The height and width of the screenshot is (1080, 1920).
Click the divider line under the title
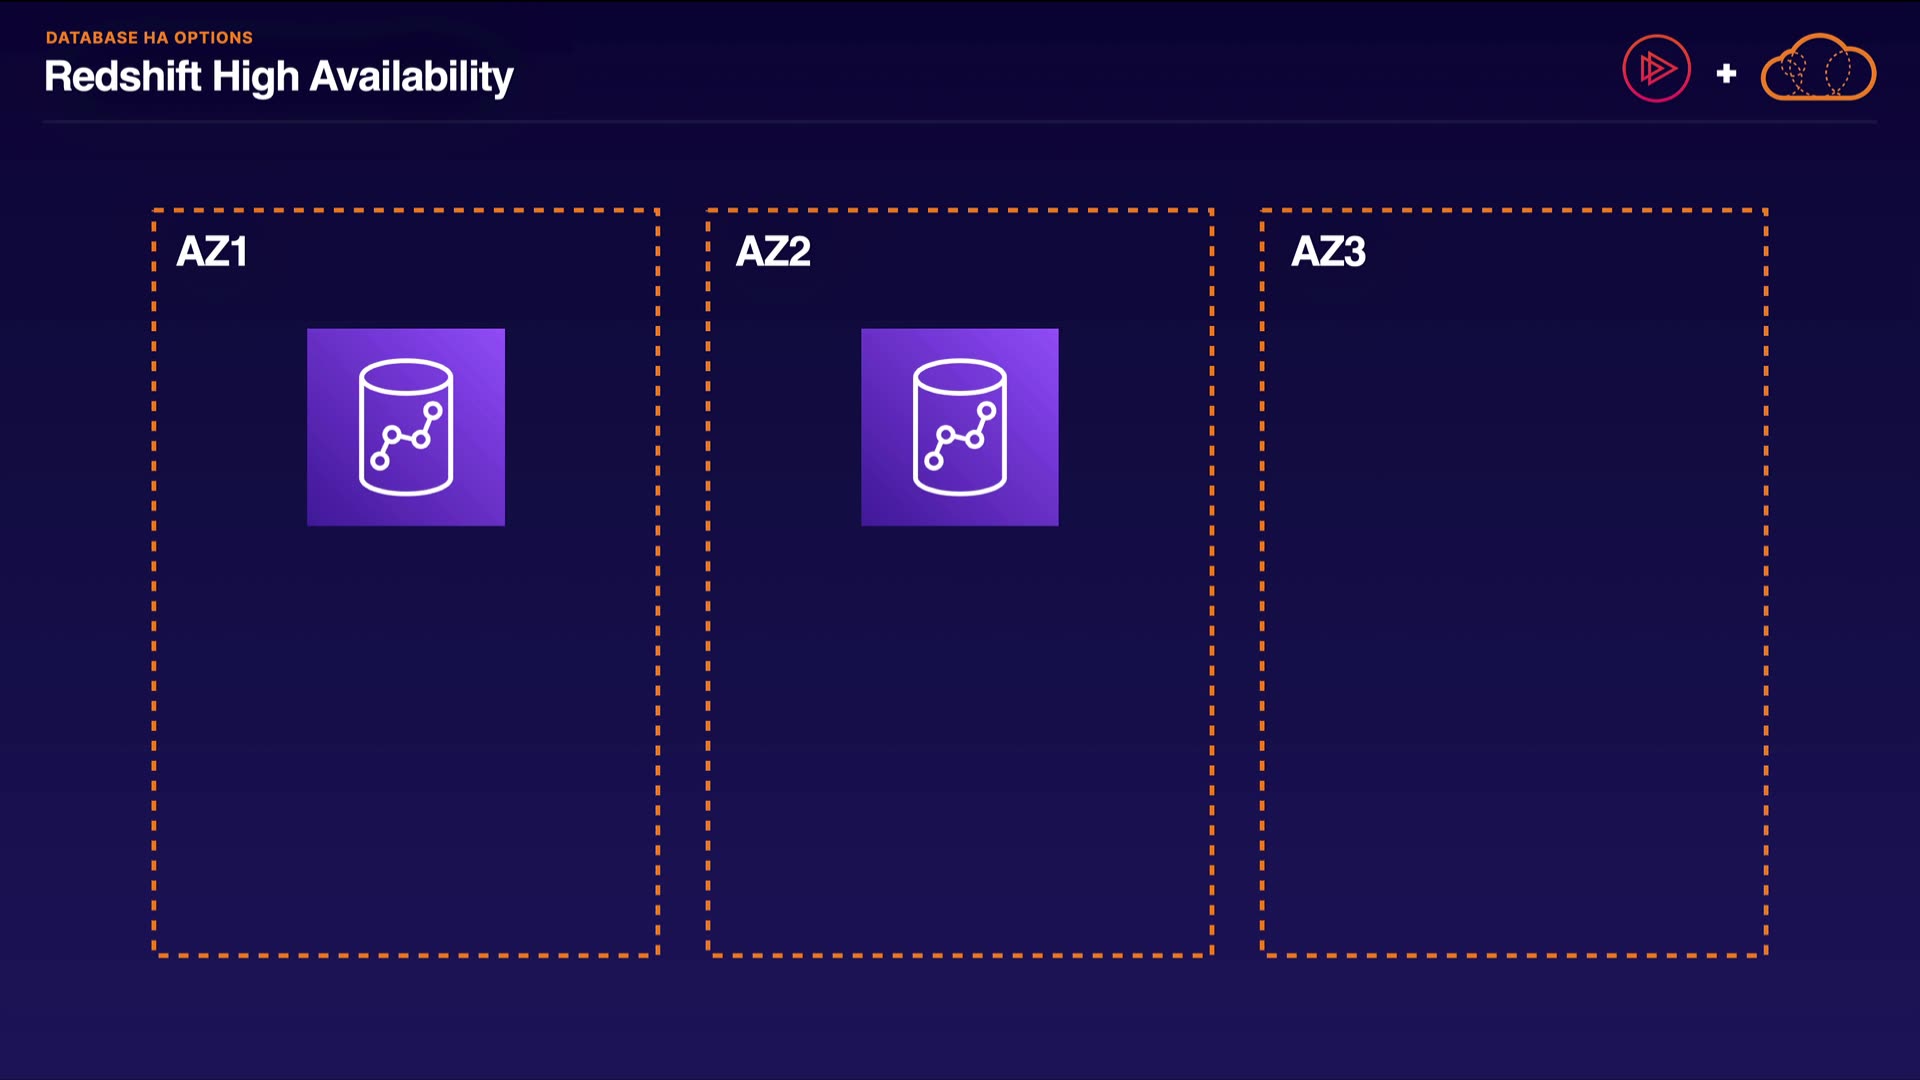coord(960,122)
